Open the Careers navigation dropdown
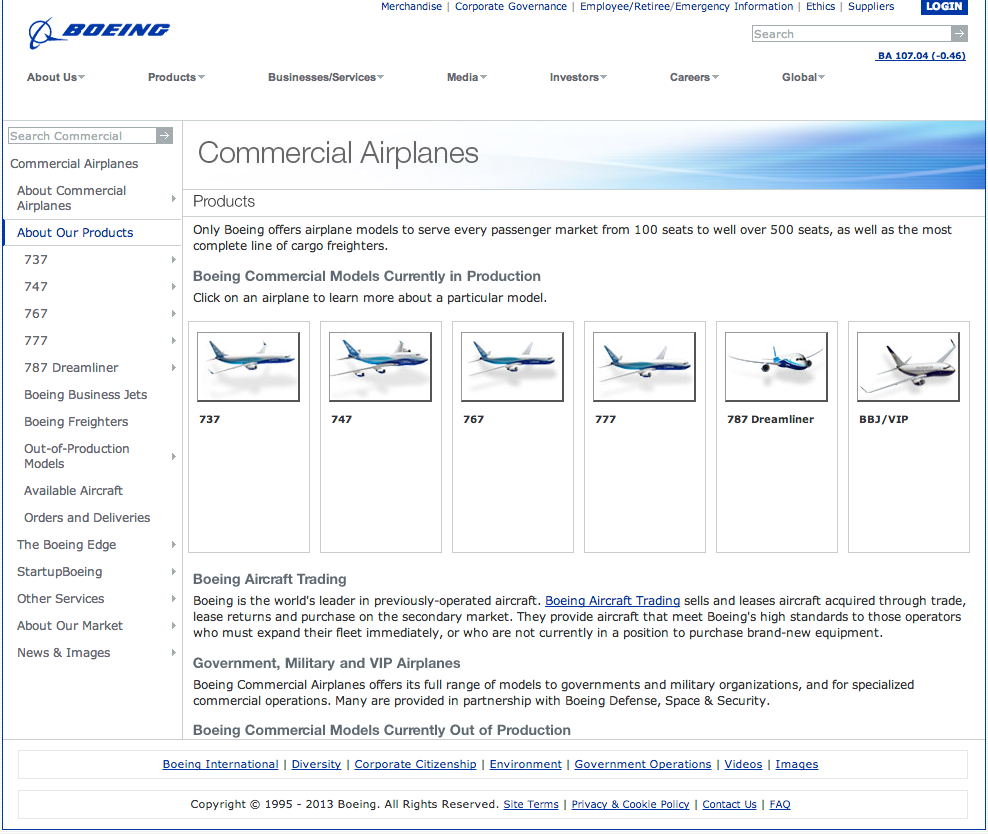 694,76
